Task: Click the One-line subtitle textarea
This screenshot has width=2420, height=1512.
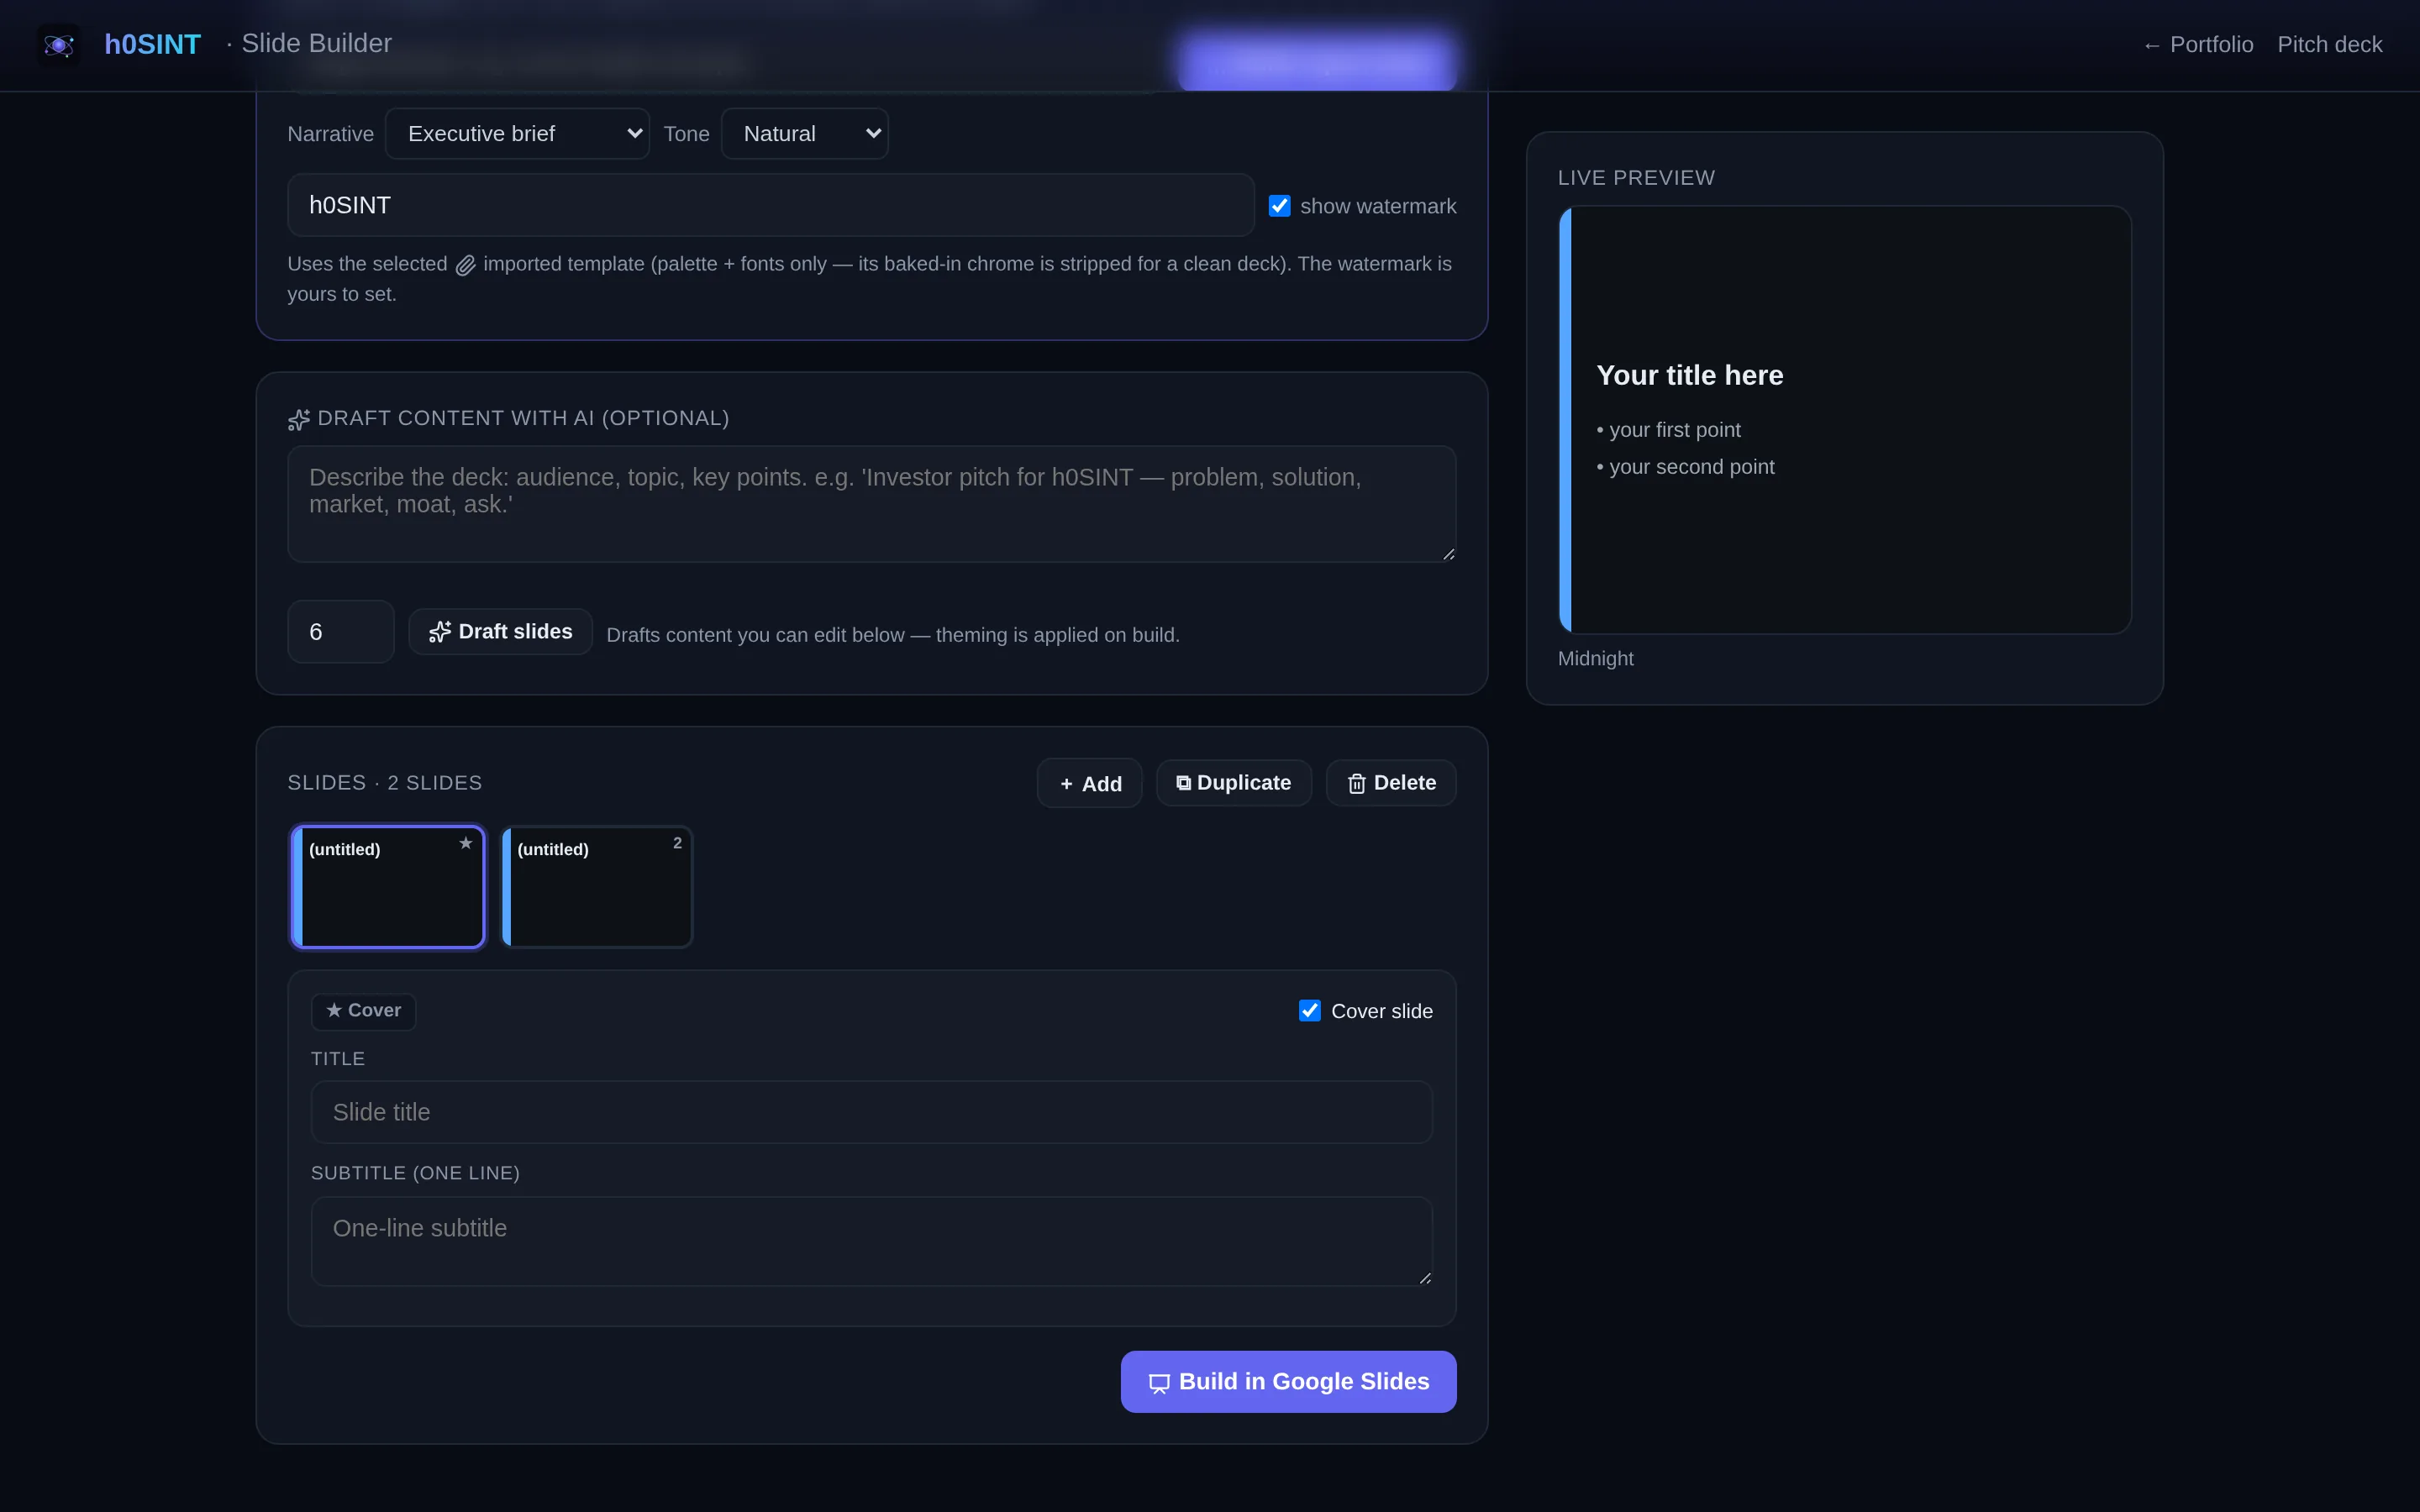Action: pos(872,1242)
